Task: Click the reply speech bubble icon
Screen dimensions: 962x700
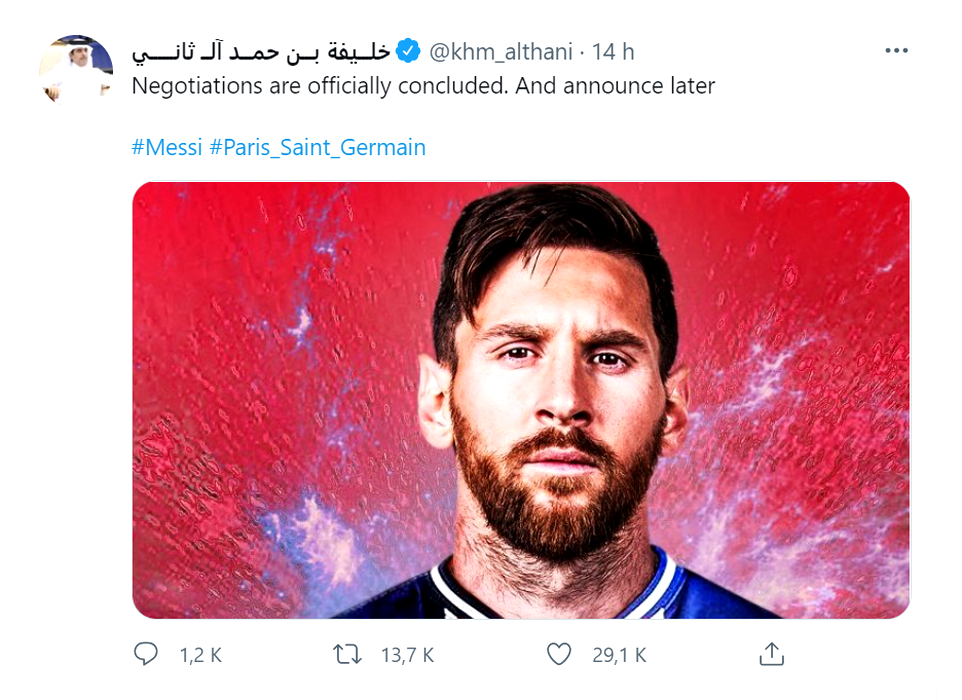Action: (x=146, y=655)
